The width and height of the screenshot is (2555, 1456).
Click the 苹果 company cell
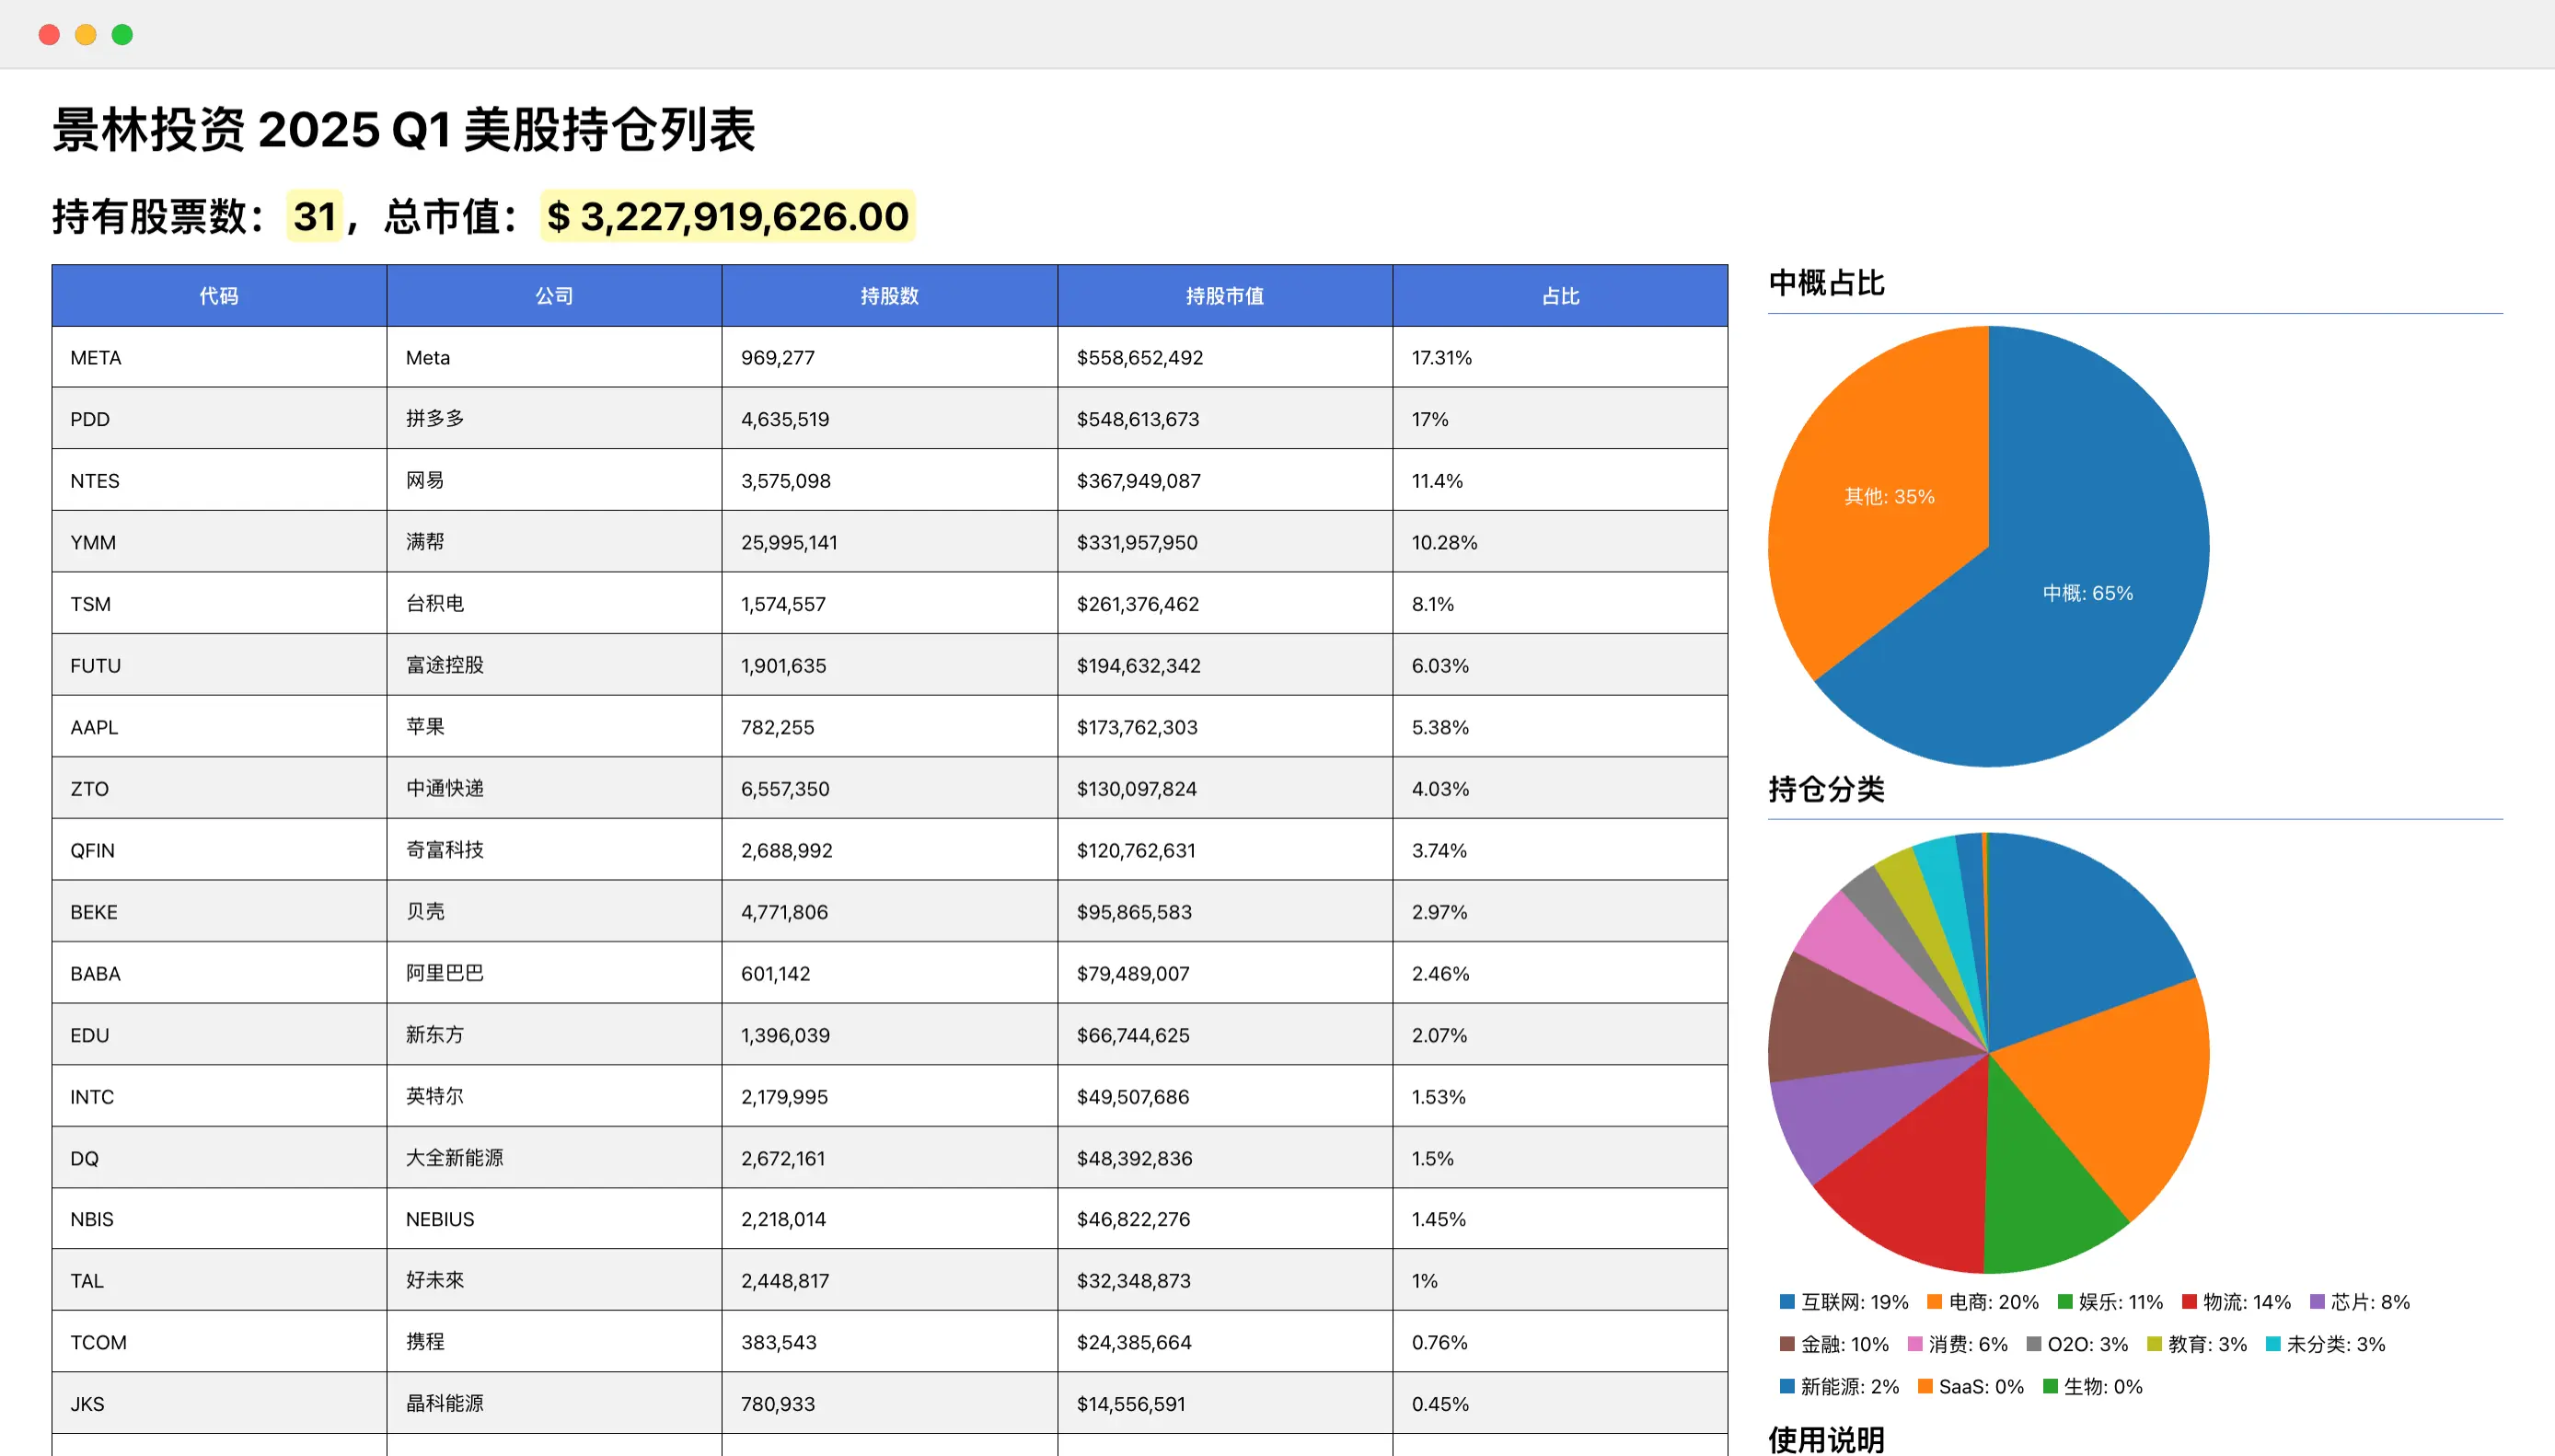(x=554, y=727)
